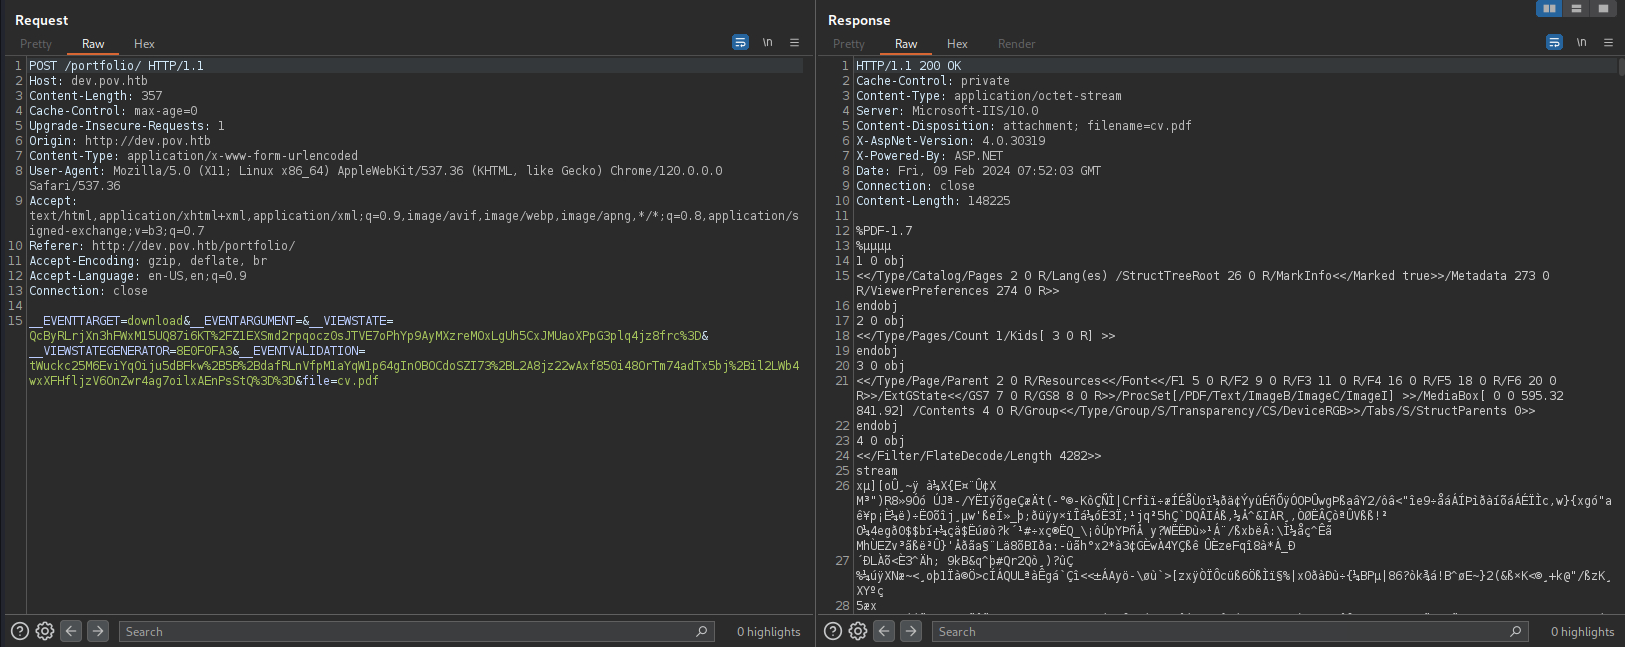Viewport: 1625px width, 647px height.
Task: Click the 'Request' pane title
Action: click(42, 20)
